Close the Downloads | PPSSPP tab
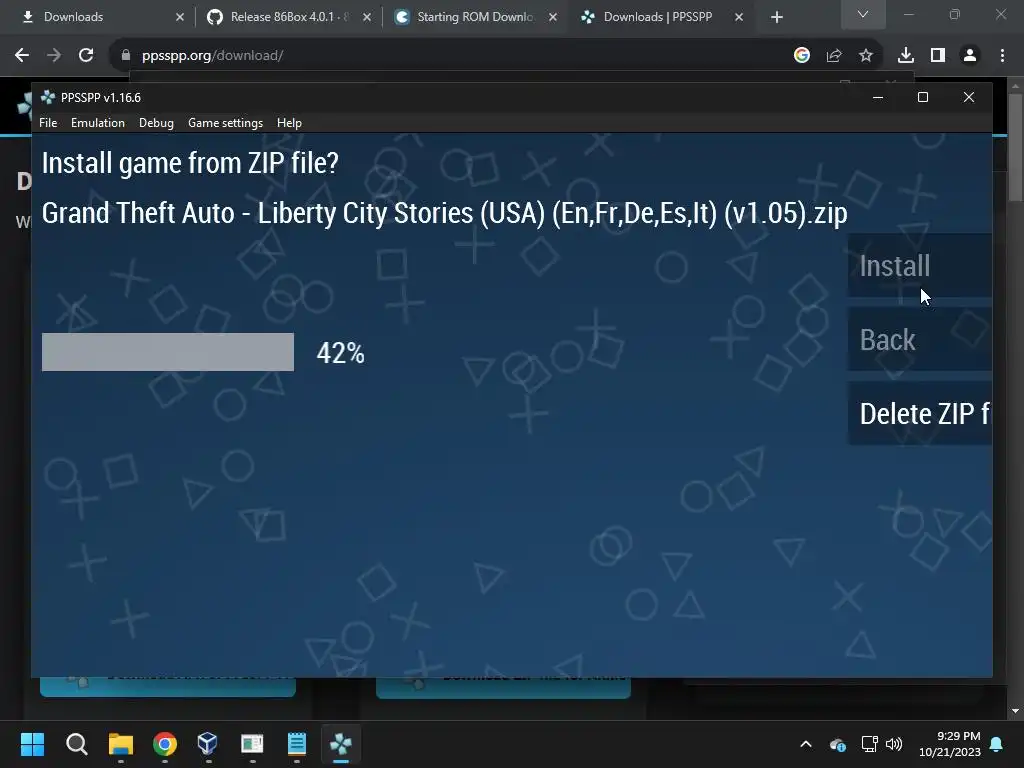 tap(739, 17)
